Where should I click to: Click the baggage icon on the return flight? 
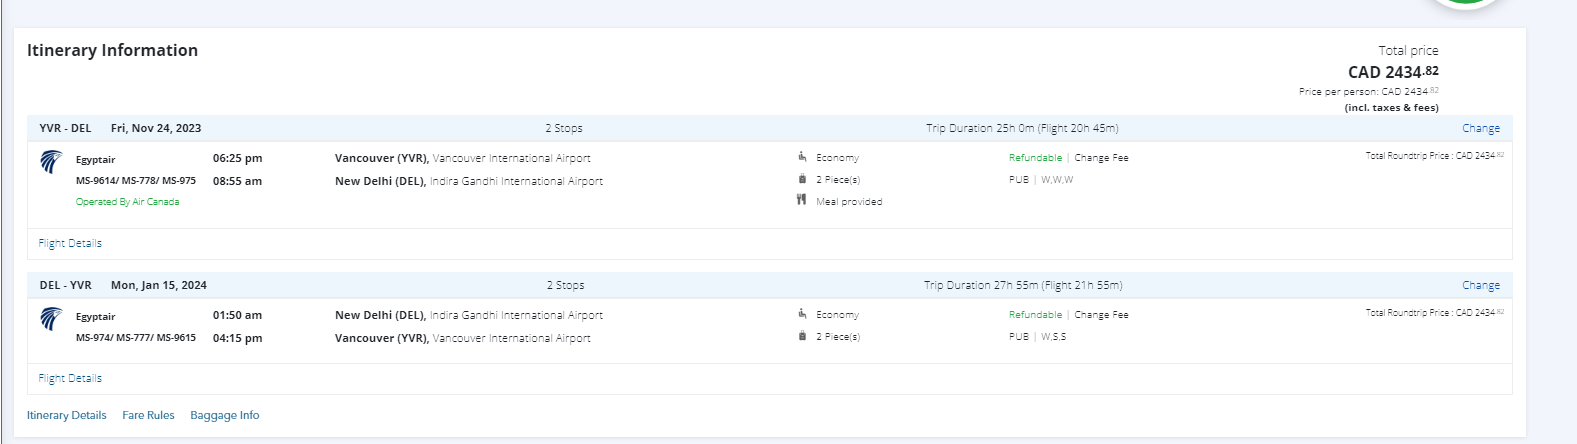coord(802,336)
